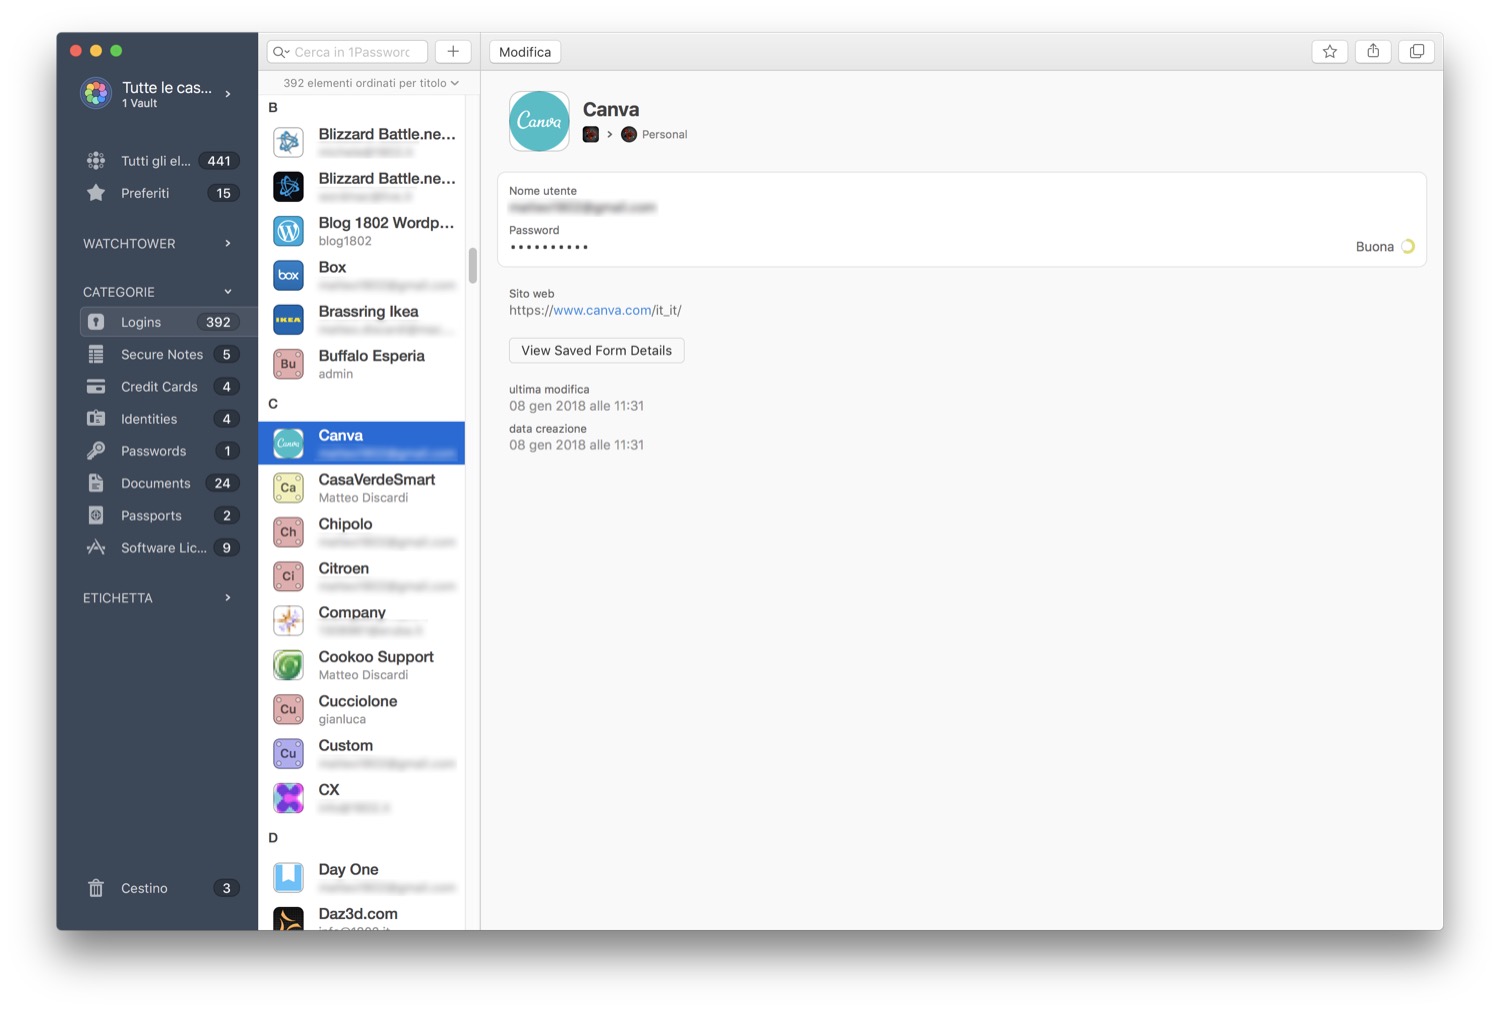Click the open-in-new-window icon
This screenshot has width=1500, height=1011.
pyautogui.click(x=1417, y=52)
